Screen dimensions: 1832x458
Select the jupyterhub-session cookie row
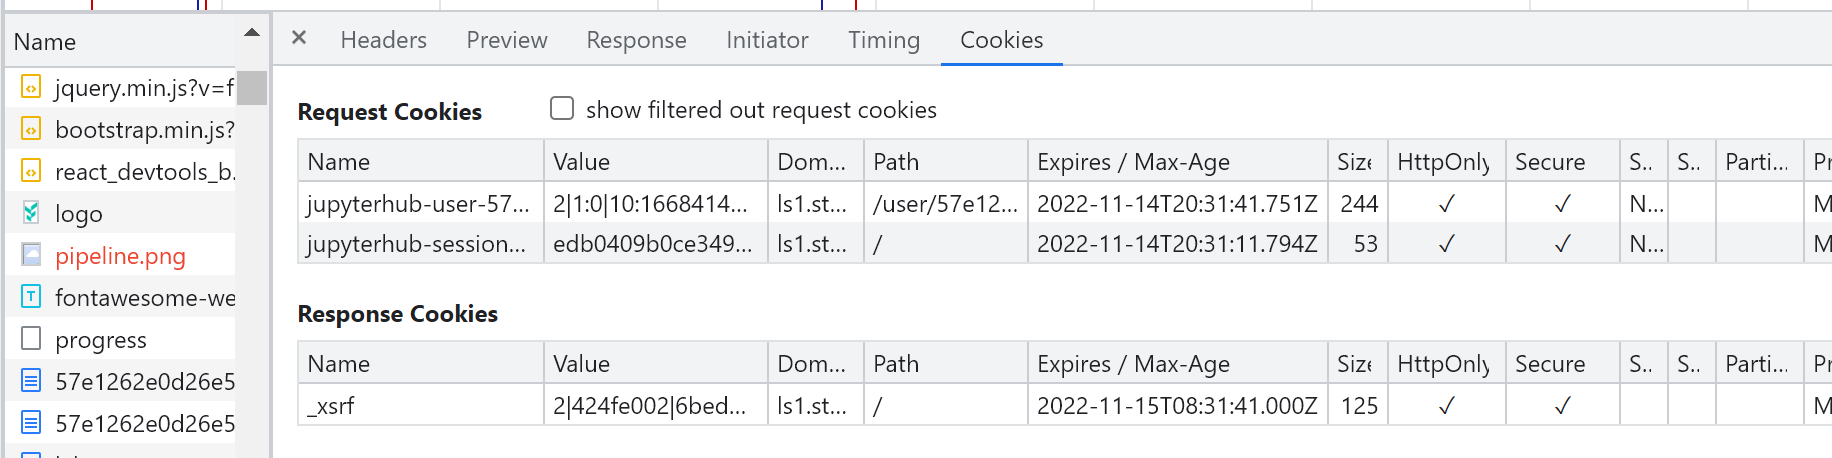pyautogui.click(x=1065, y=244)
